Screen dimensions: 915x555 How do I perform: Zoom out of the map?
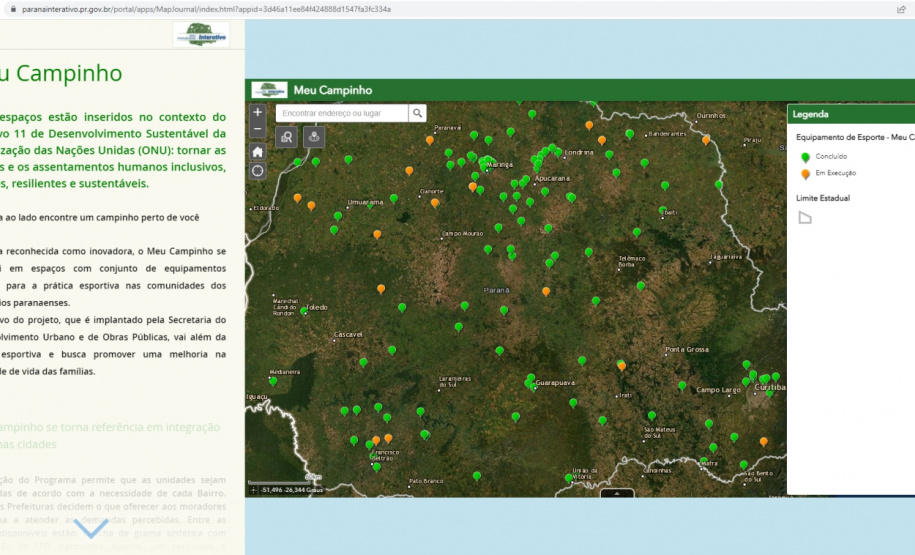tap(258, 129)
